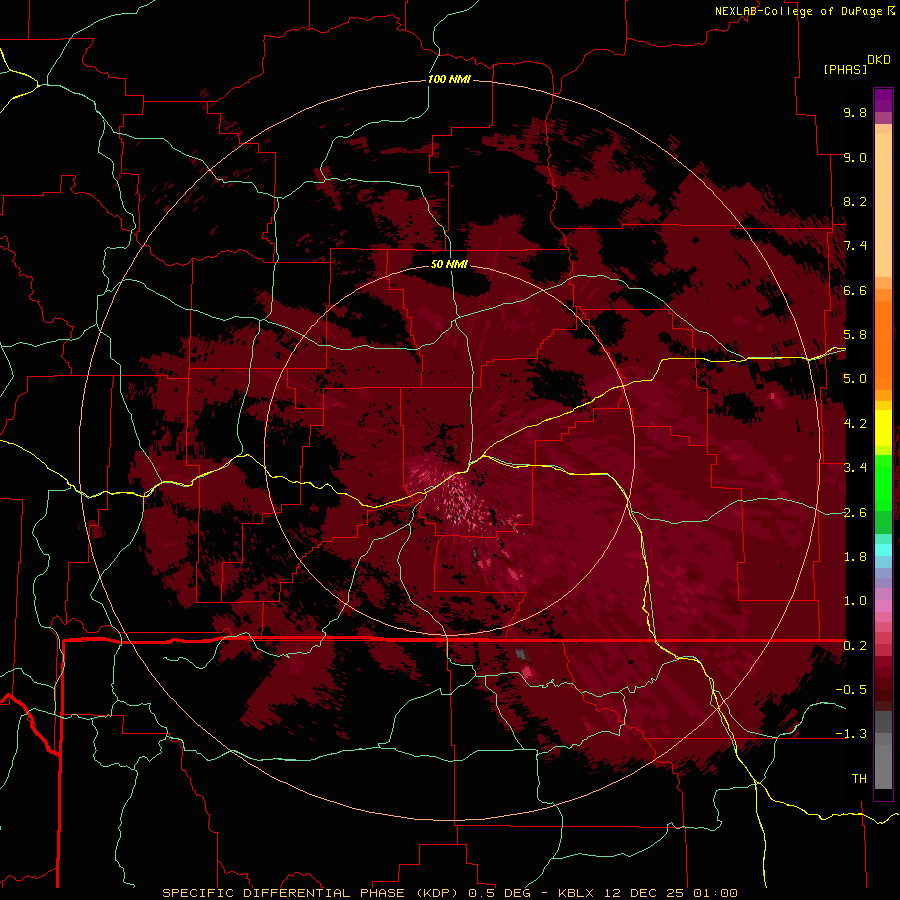Click the 7.4 value on color scale
This screenshot has height=900, width=900.
click(x=855, y=246)
